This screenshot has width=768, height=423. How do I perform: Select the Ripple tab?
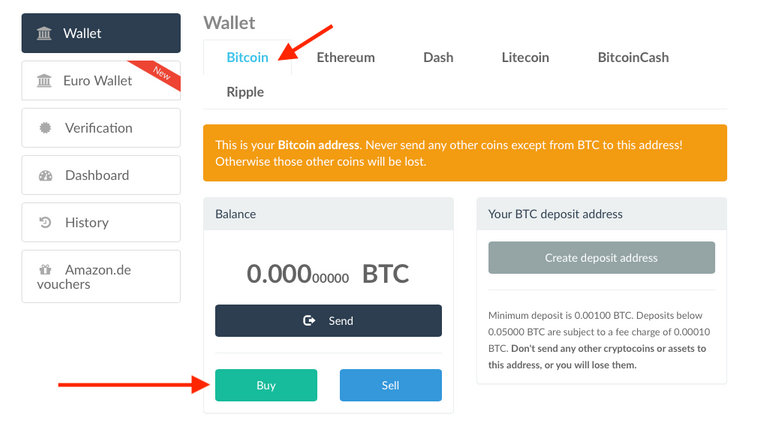pos(245,92)
